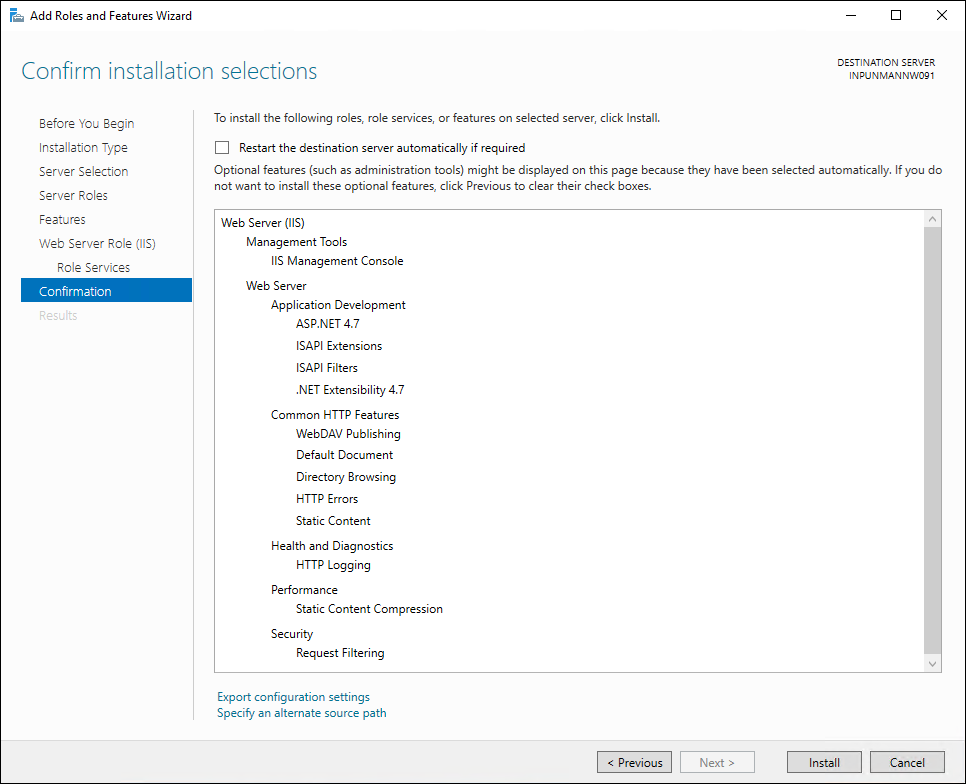Navigate to the Server Selection page
966x784 pixels.
click(x=83, y=172)
